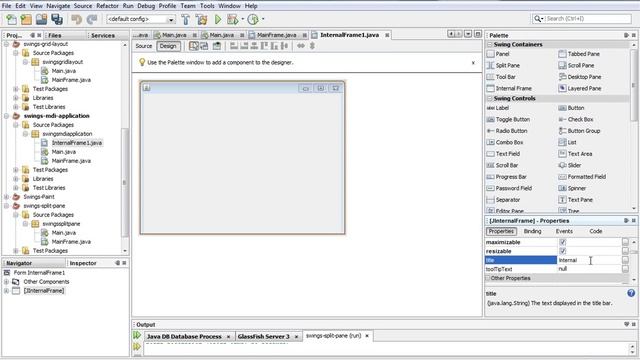Switch to the Inspector tab
Screen dimensions: 640x360
tap(83, 263)
